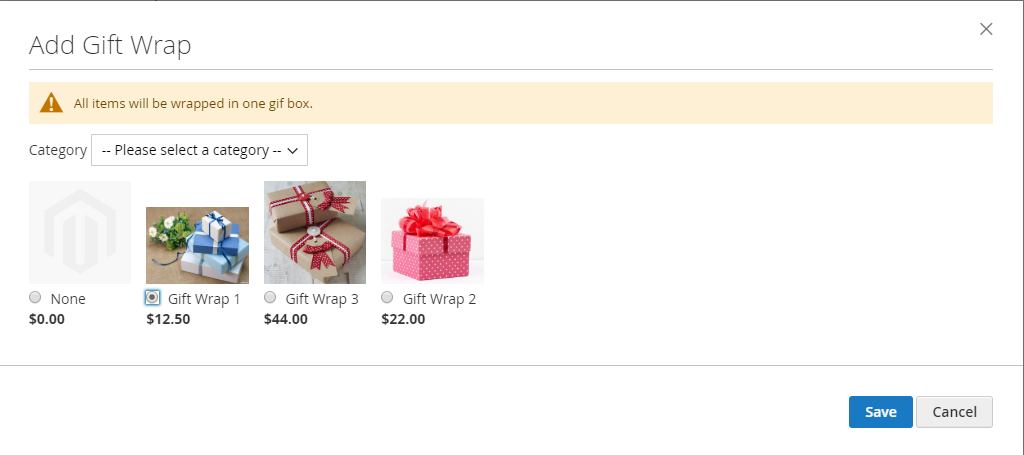Viewport: 1024px width, 455px height.
Task: Select the Gift Wrap 3 radio button
Action: (270, 297)
